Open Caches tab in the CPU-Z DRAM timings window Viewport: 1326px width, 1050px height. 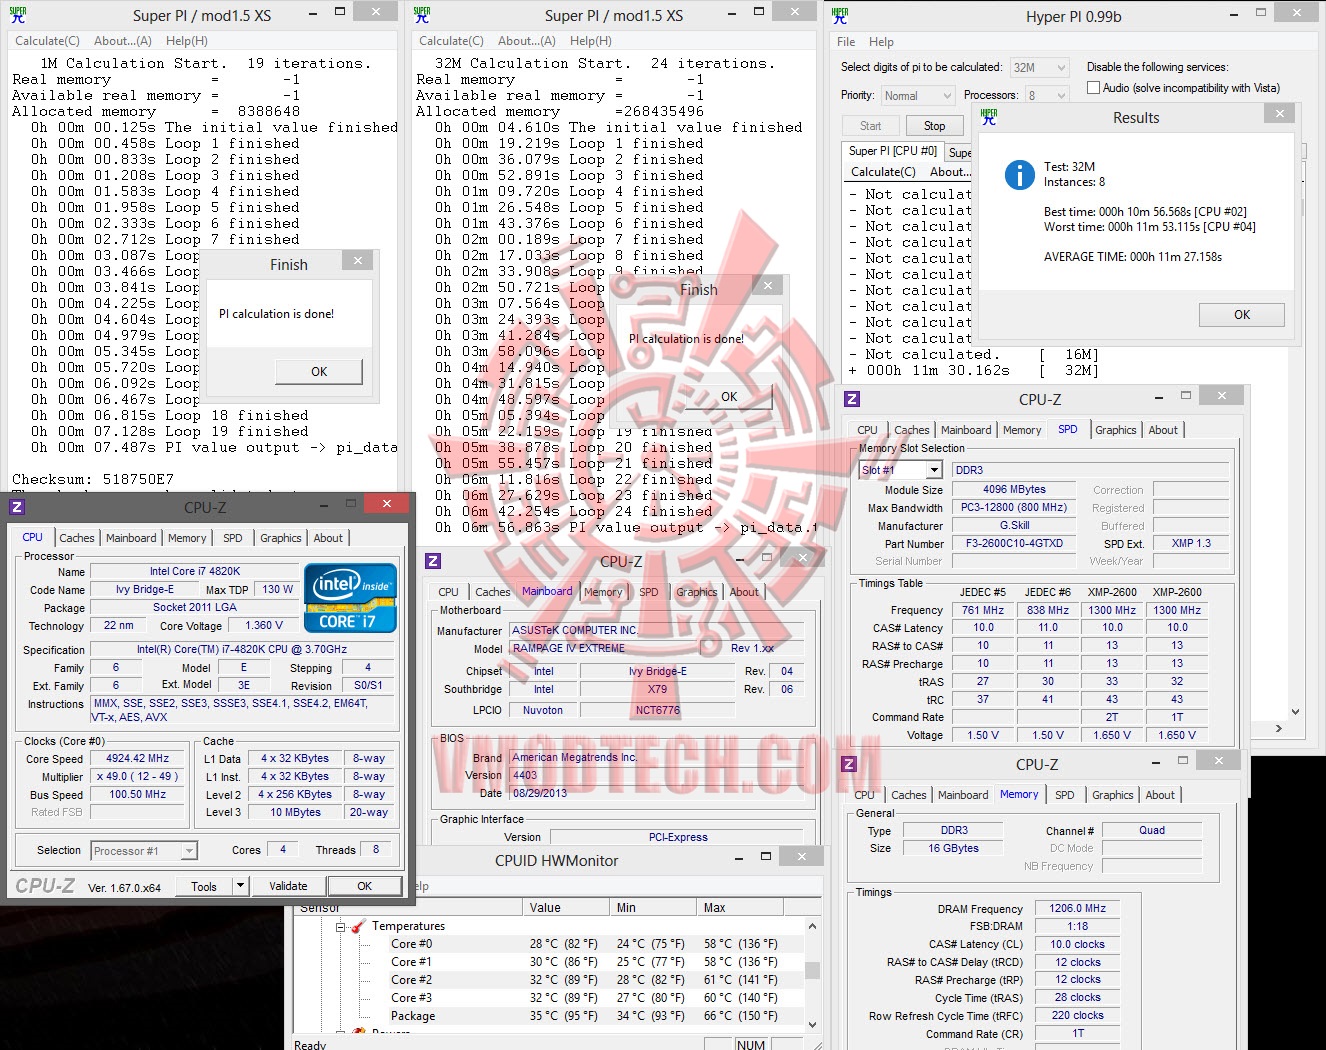tap(909, 795)
